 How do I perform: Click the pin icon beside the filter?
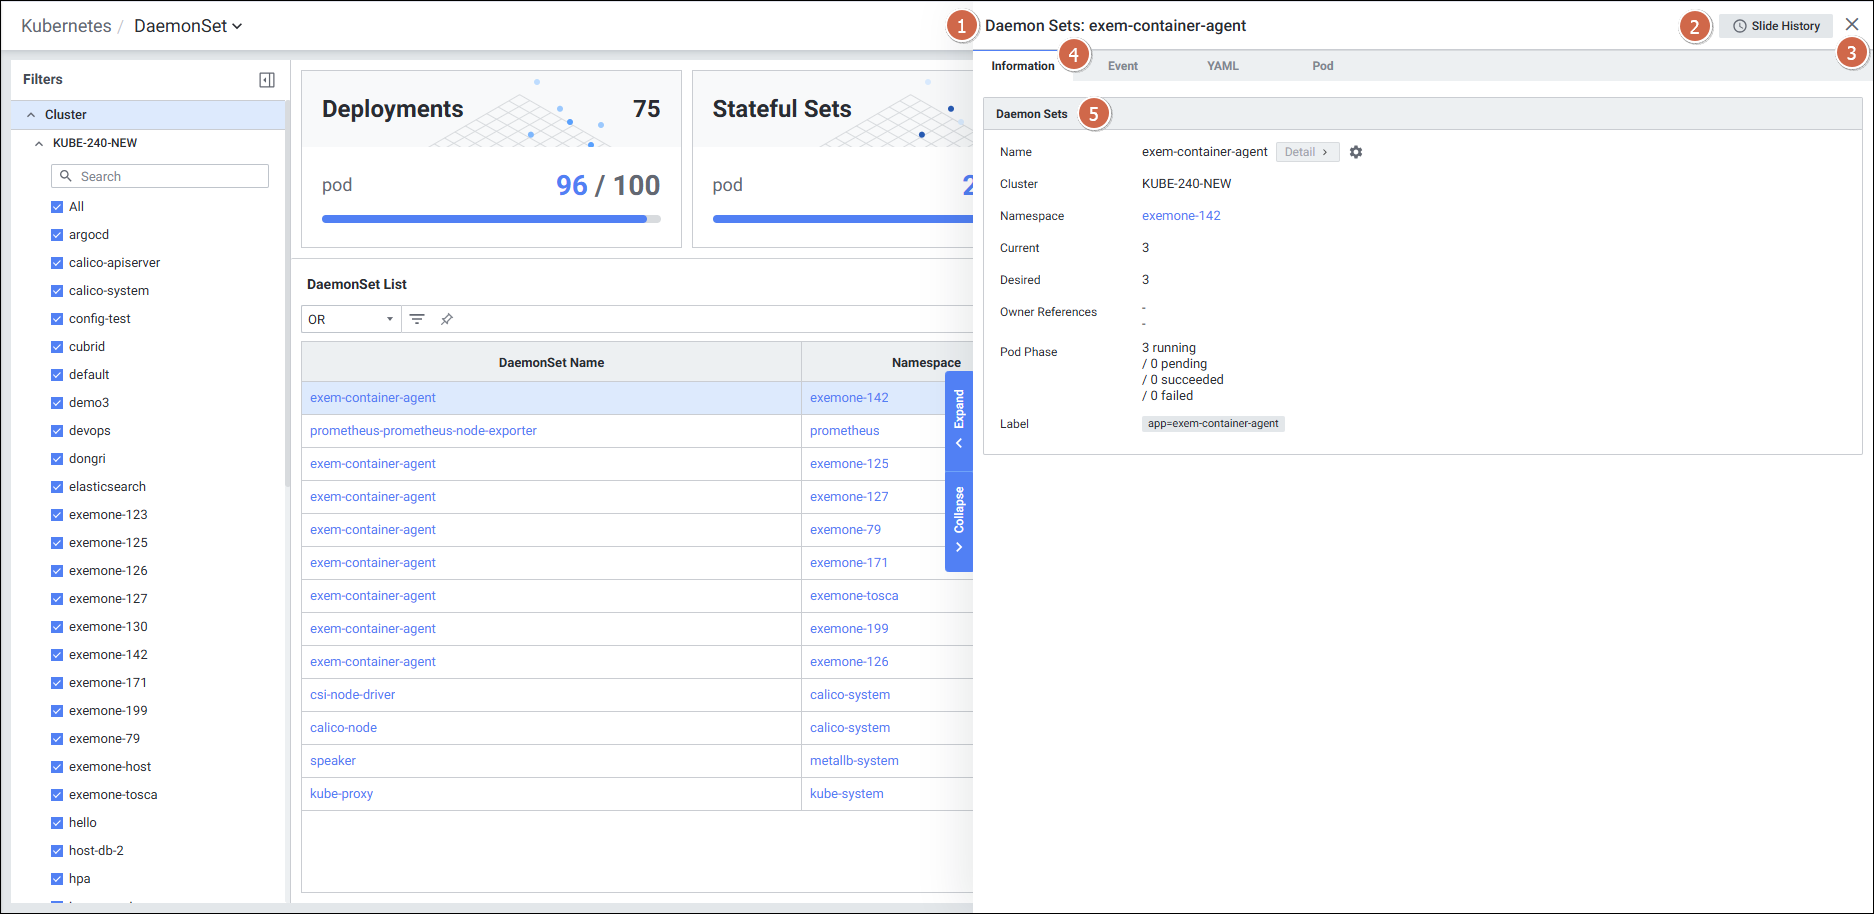coord(447,319)
